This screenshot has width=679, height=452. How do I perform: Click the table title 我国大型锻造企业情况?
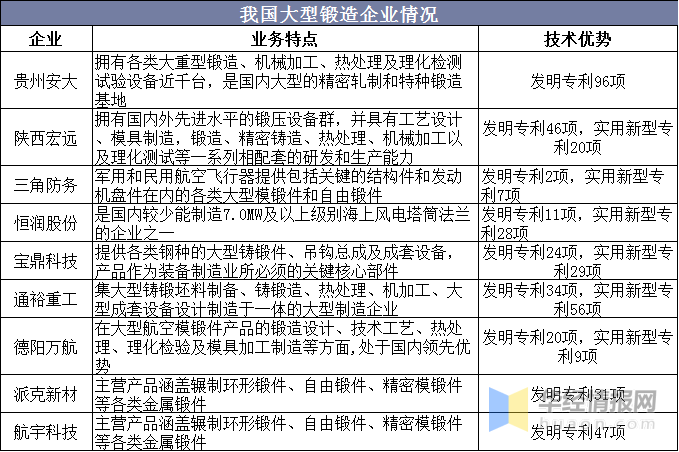[x=339, y=14]
